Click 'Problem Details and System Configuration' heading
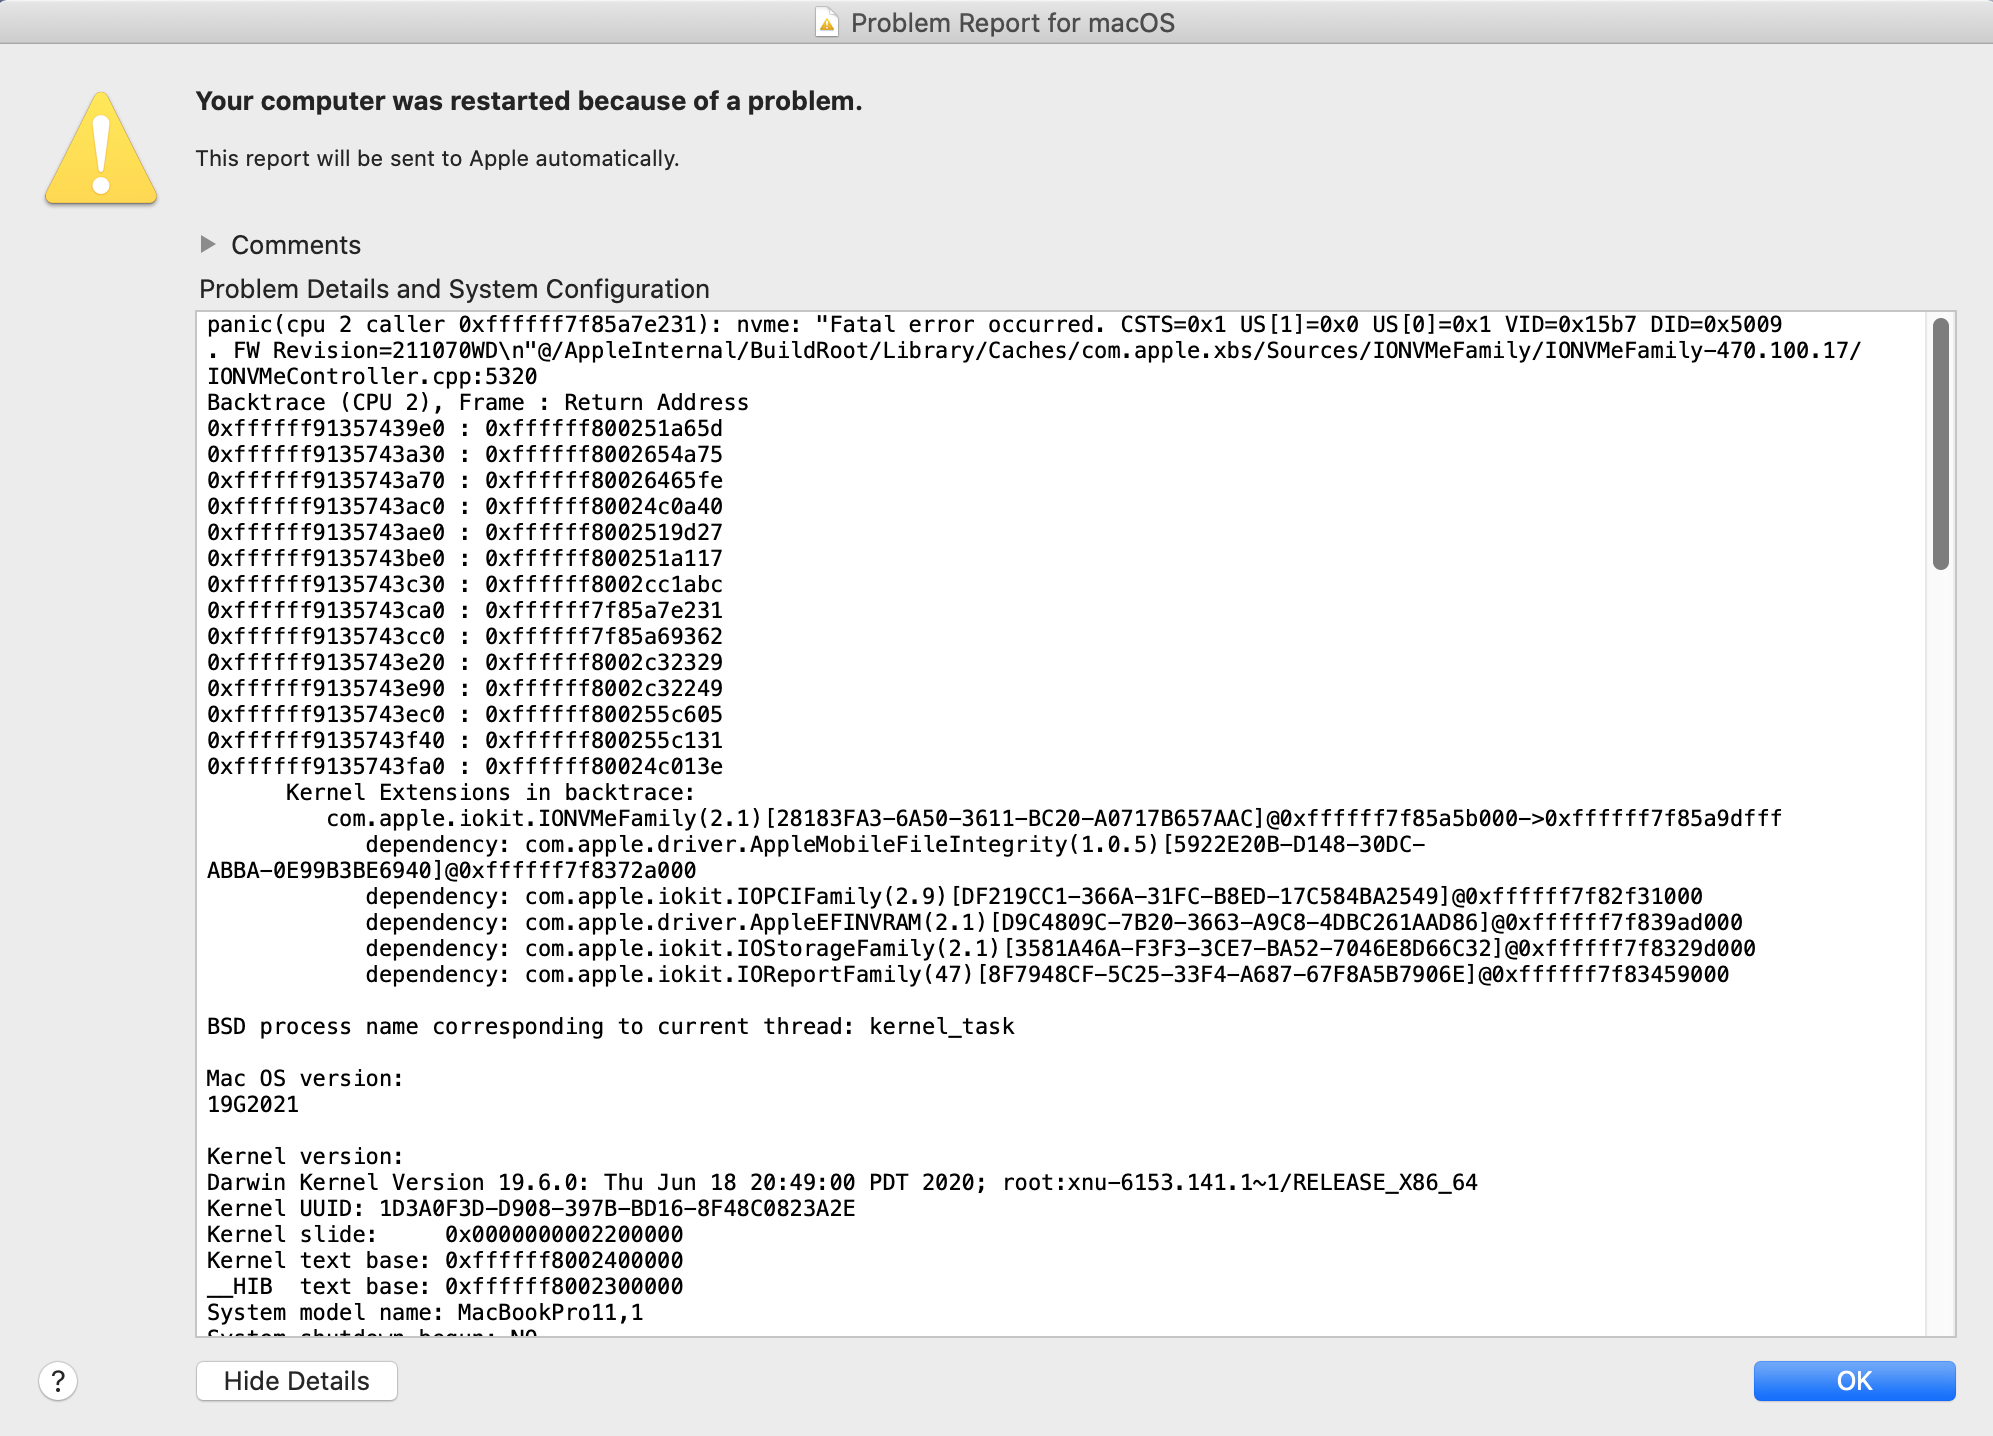 pyautogui.click(x=454, y=289)
